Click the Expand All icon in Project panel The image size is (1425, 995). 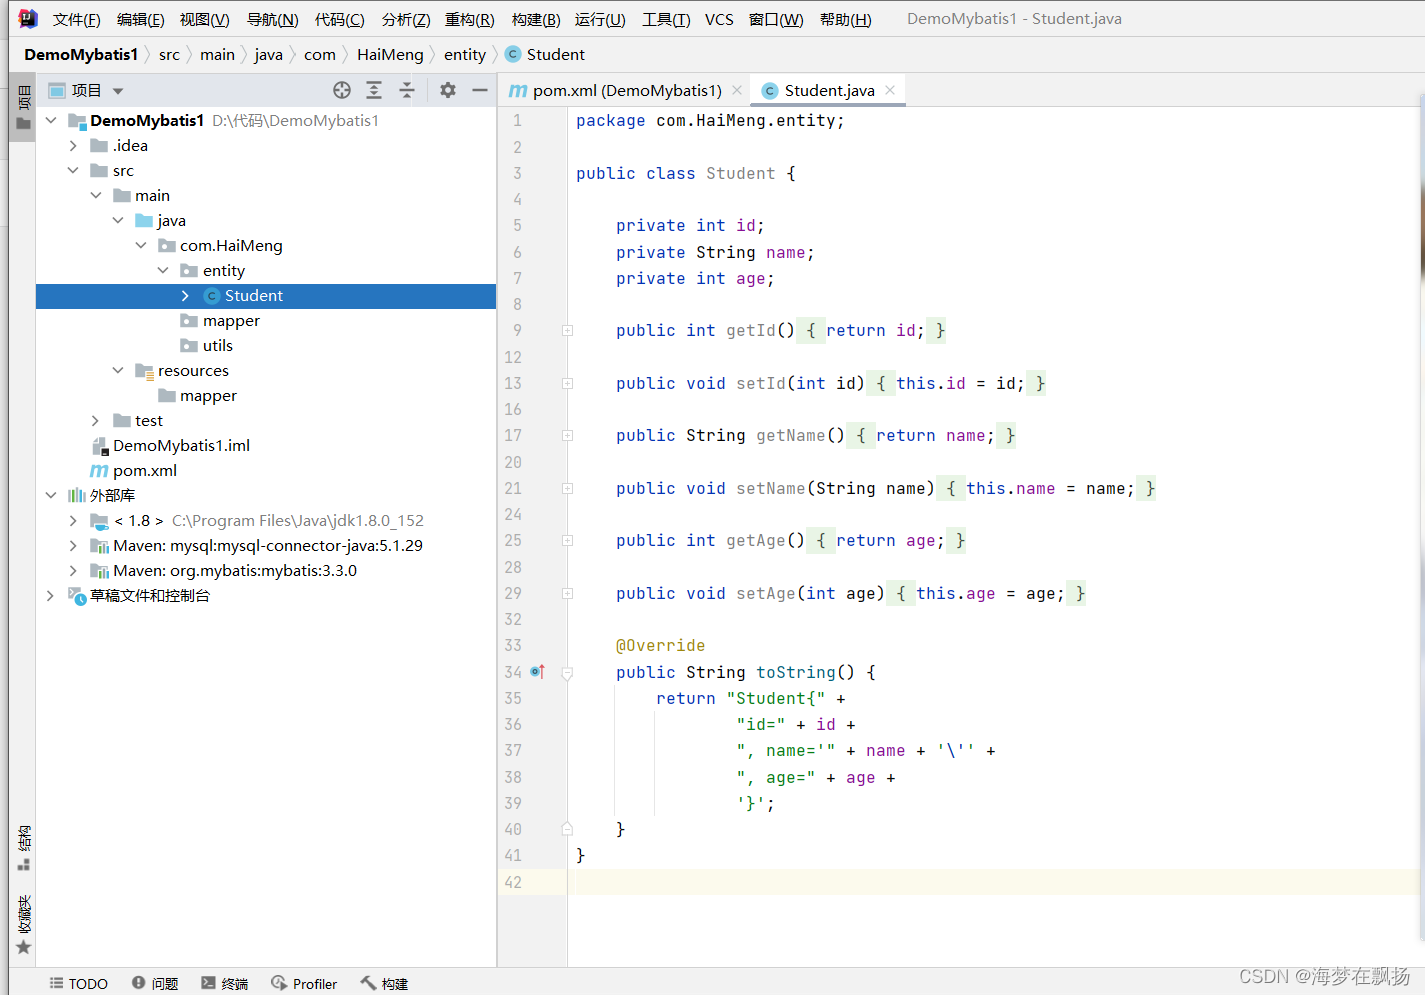[x=374, y=90]
